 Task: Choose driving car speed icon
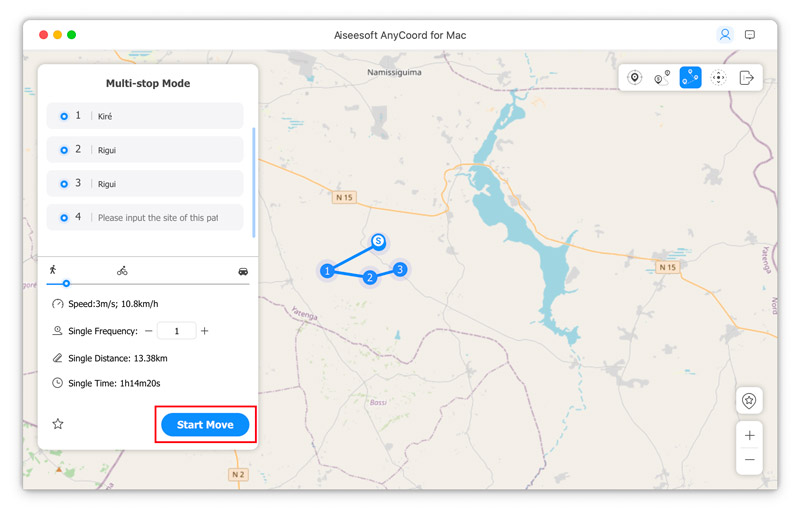[x=243, y=271]
